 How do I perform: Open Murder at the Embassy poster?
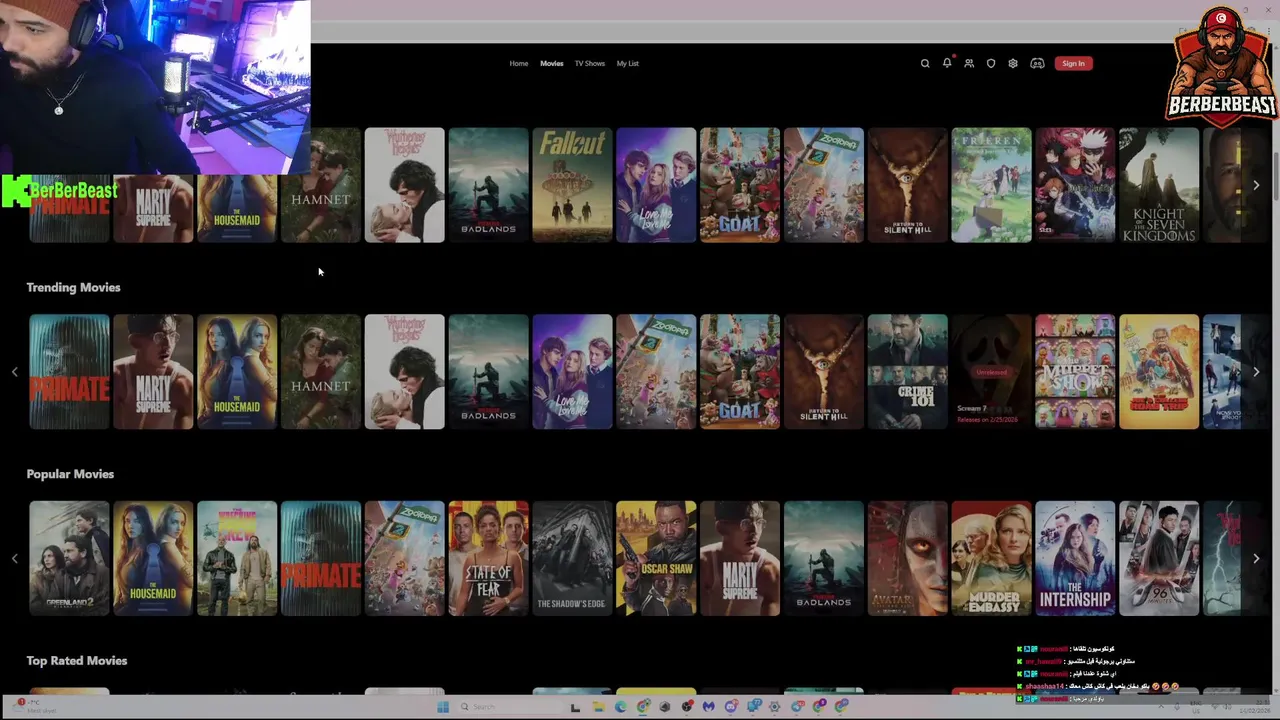(x=991, y=559)
